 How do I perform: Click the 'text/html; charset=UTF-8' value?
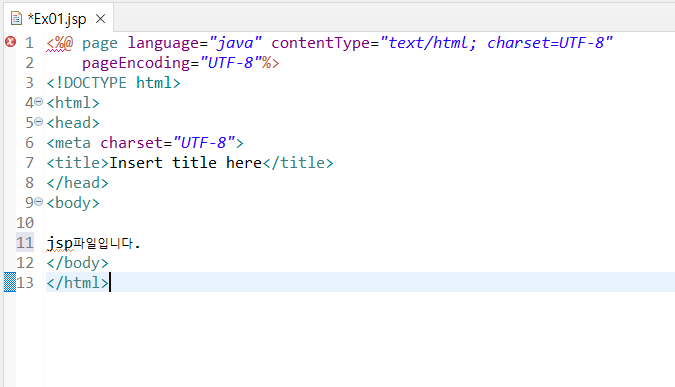tap(496, 43)
